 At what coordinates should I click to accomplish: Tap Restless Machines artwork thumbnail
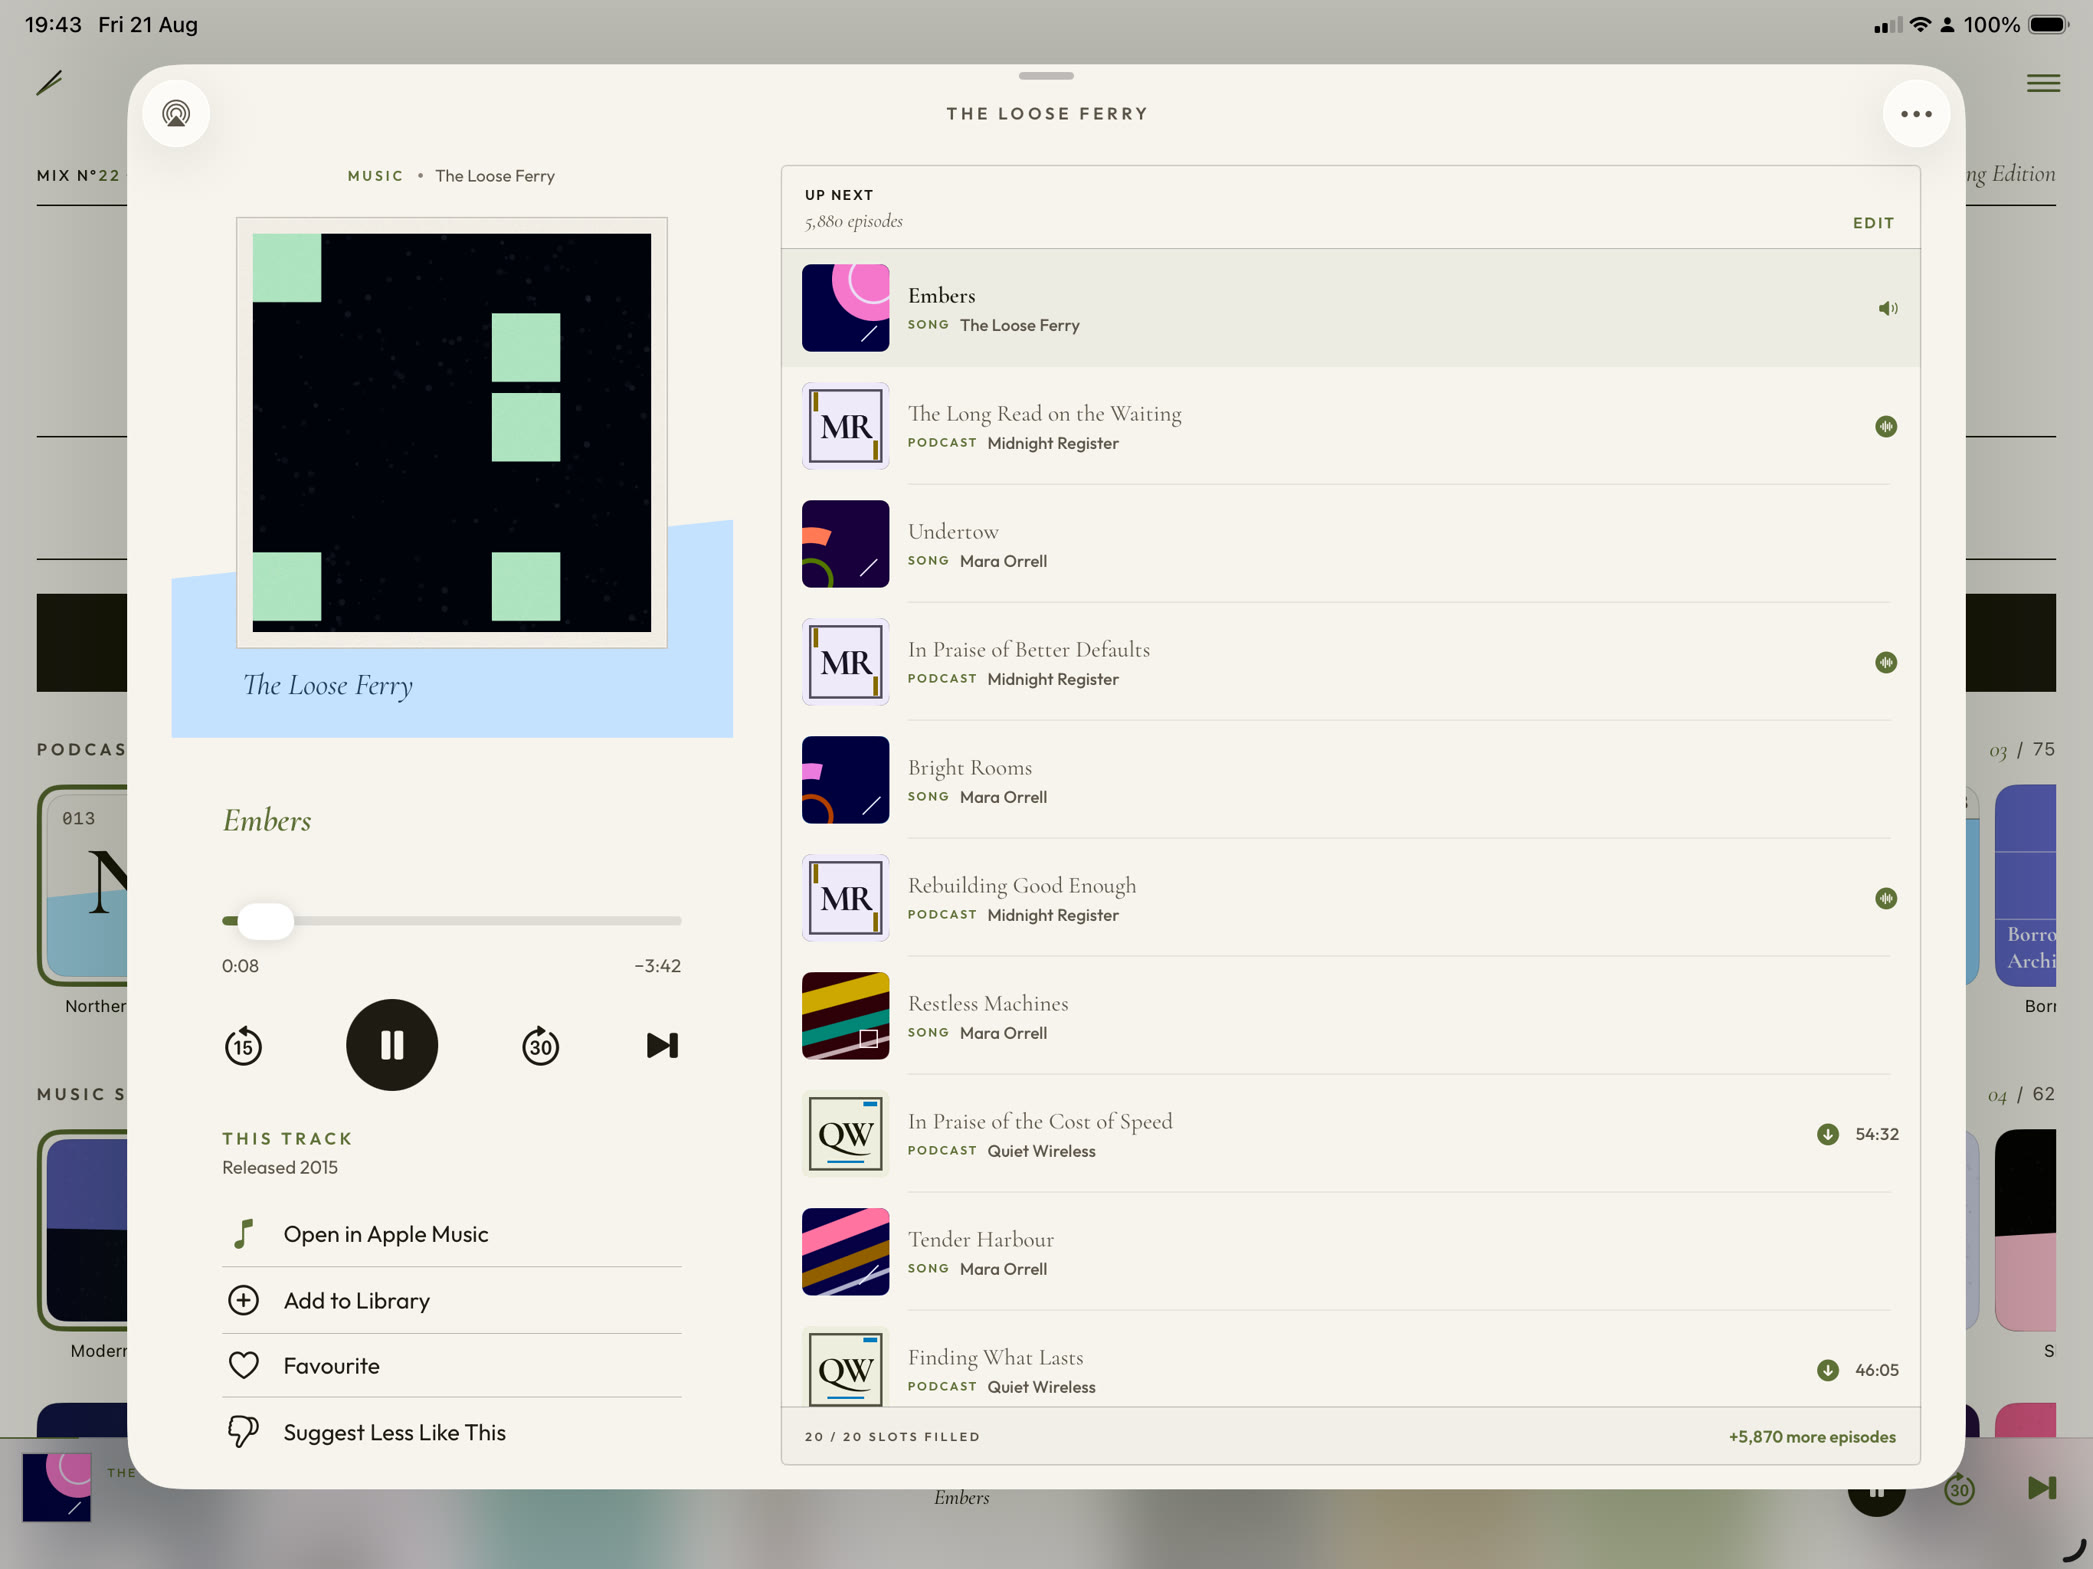tap(845, 1016)
